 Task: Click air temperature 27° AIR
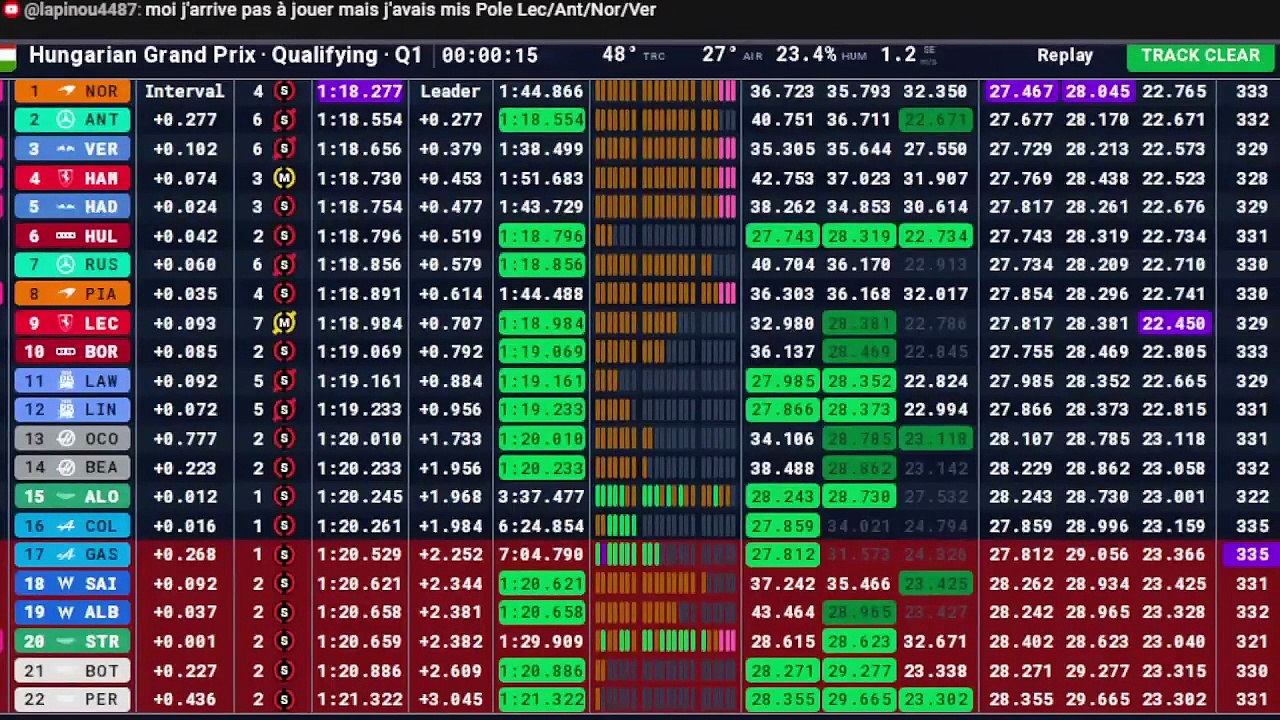point(732,56)
